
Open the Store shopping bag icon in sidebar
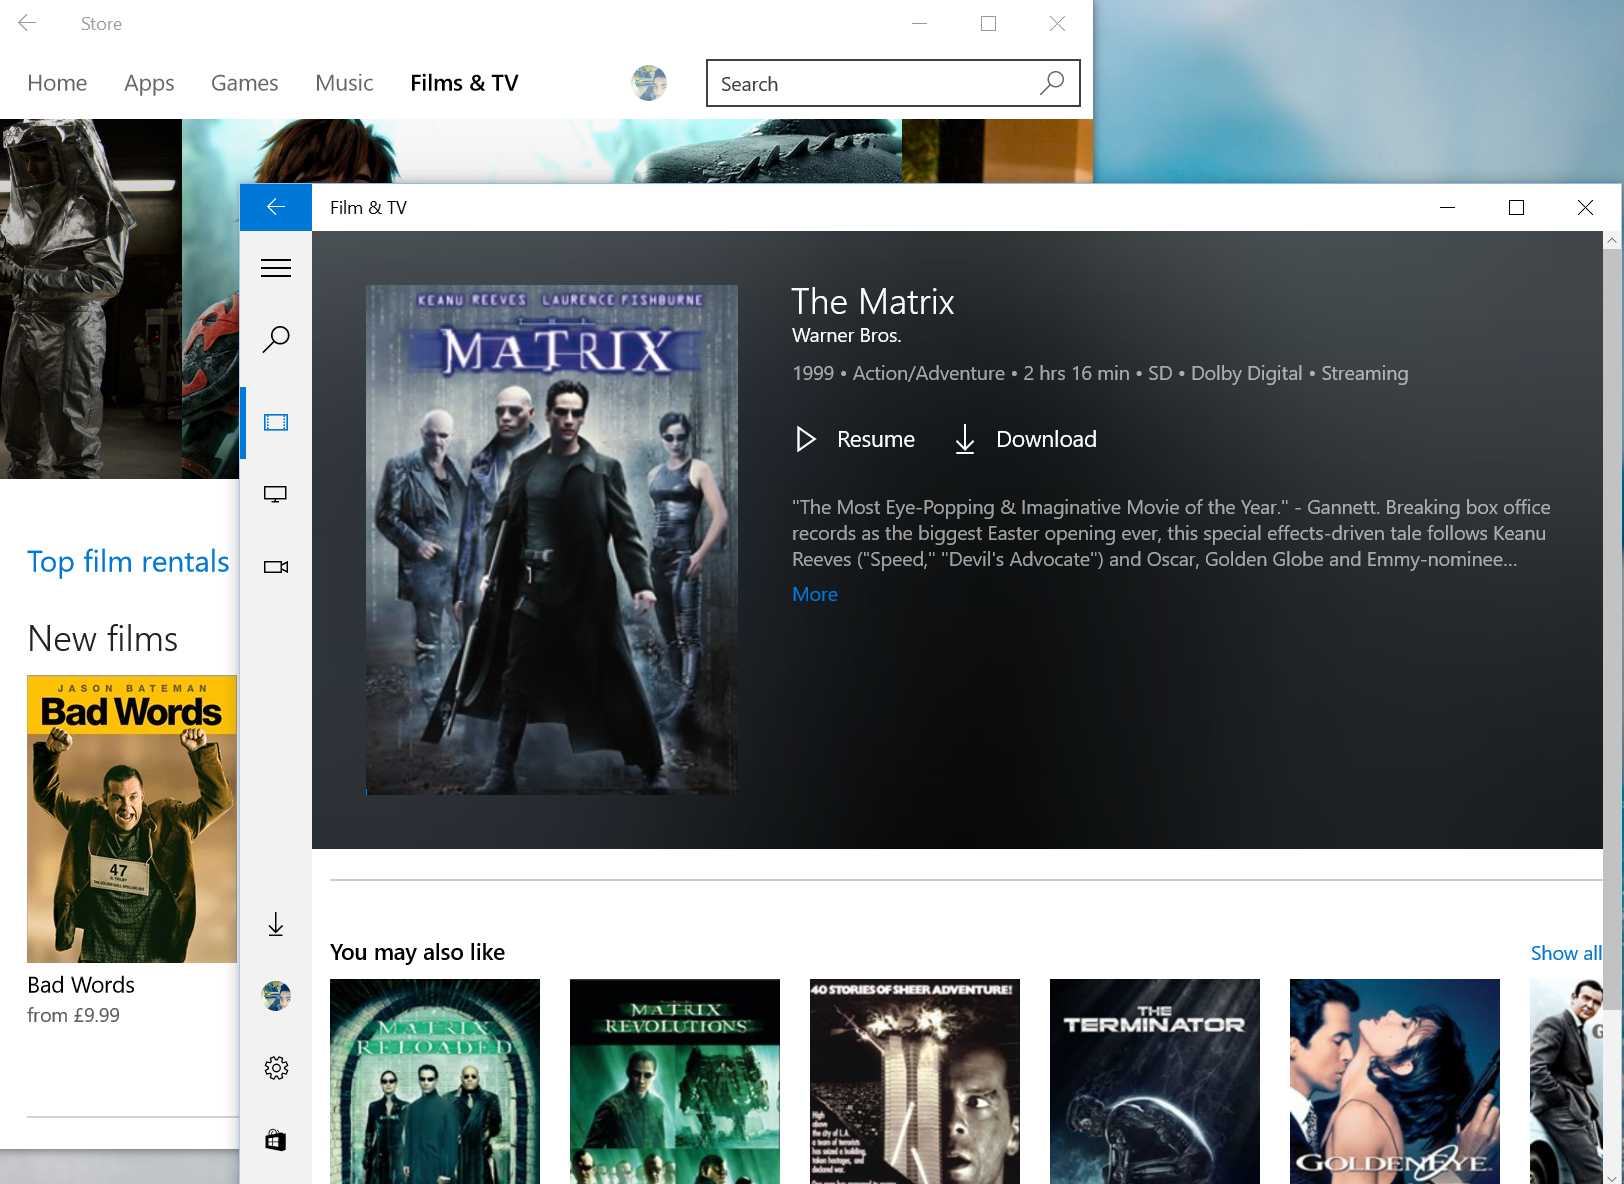[276, 1140]
